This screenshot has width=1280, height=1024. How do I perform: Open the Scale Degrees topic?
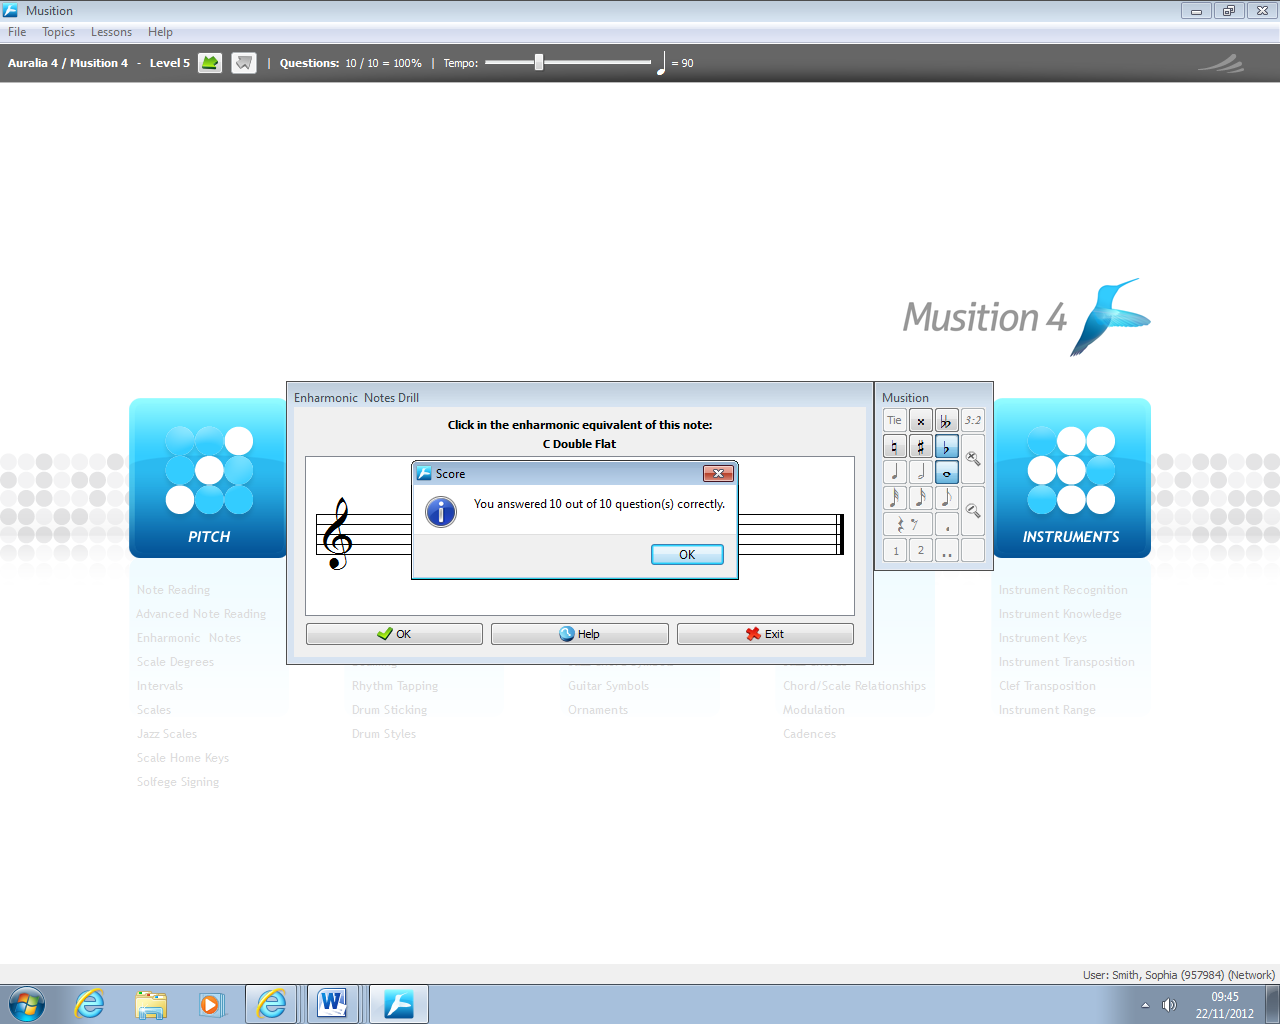pos(176,662)
